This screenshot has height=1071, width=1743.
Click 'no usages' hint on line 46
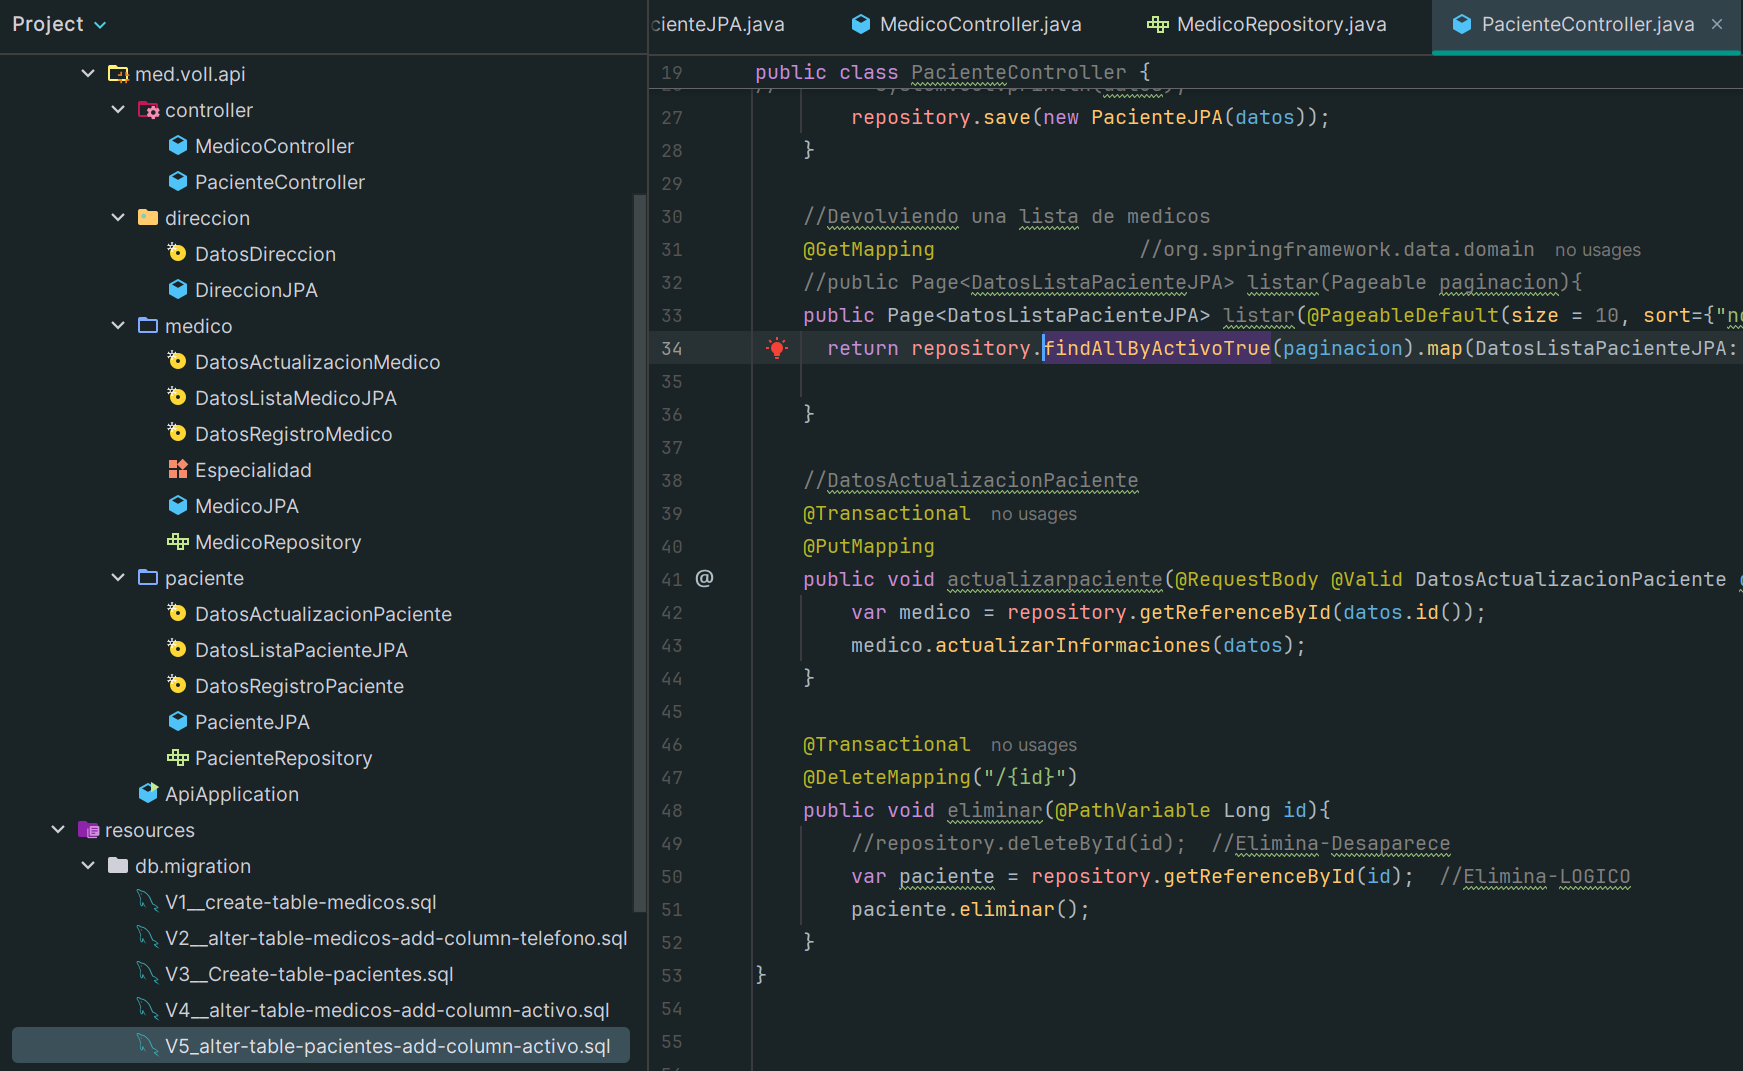click(1034, 745)
